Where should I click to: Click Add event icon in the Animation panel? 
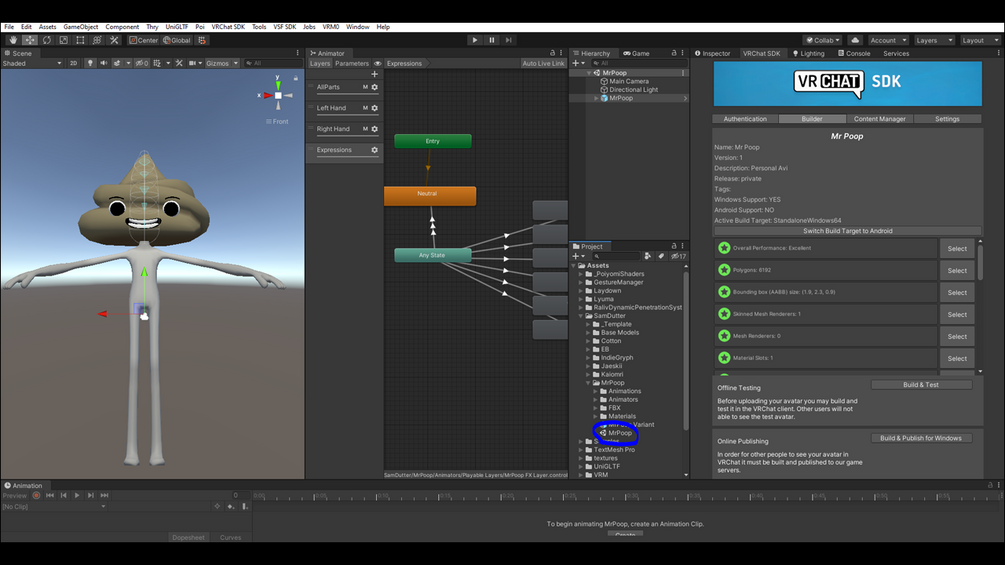[245, 507]
